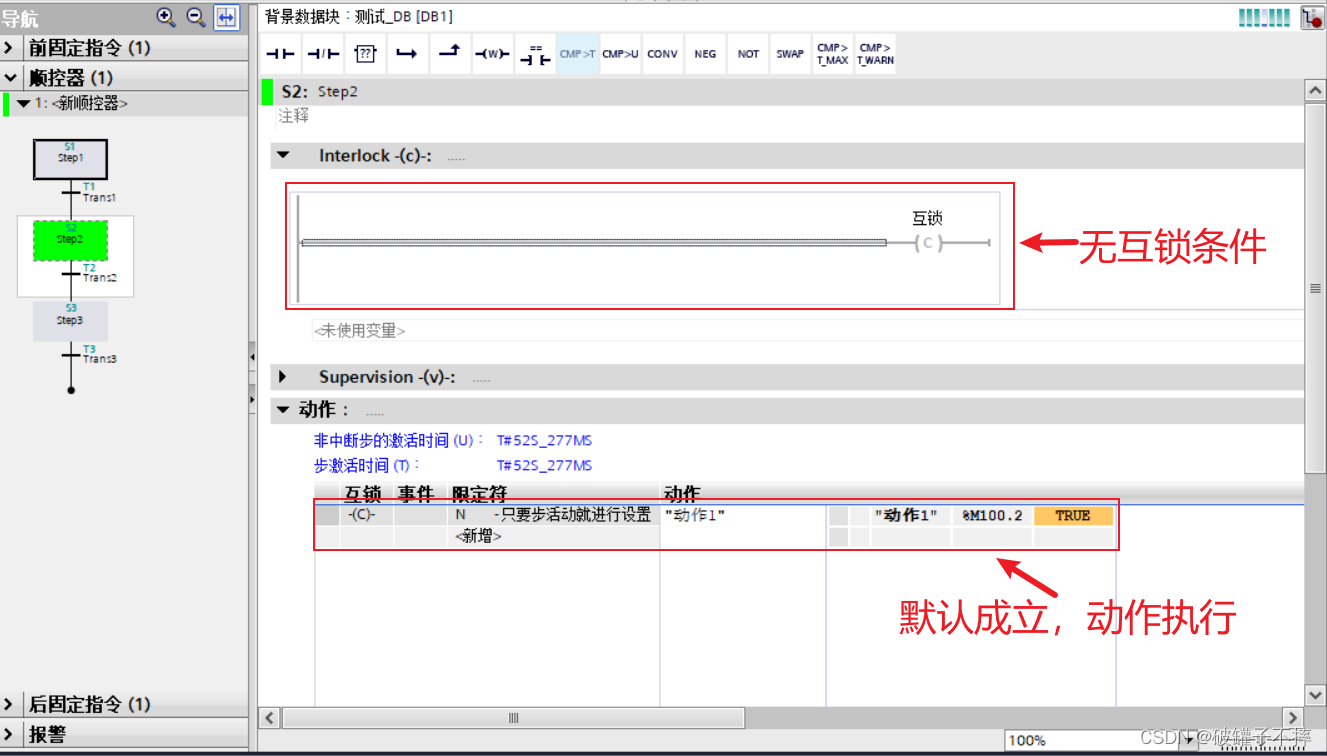The height and width of the screenshot is (756, 1327).
Task: Collapse 顺控器 (1) section
Action: point(10,78)
